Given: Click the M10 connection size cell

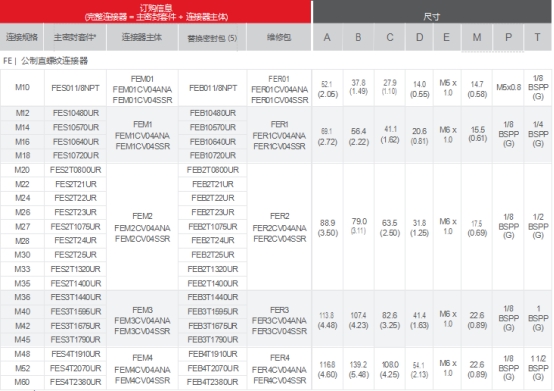Looking at the screenshot, I should pyautogui.click(x=22, y=87).
